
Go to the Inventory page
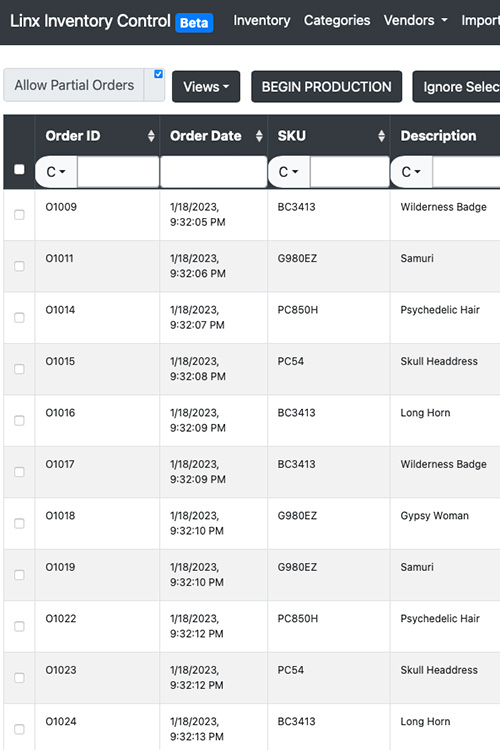[x=262, y=21]
